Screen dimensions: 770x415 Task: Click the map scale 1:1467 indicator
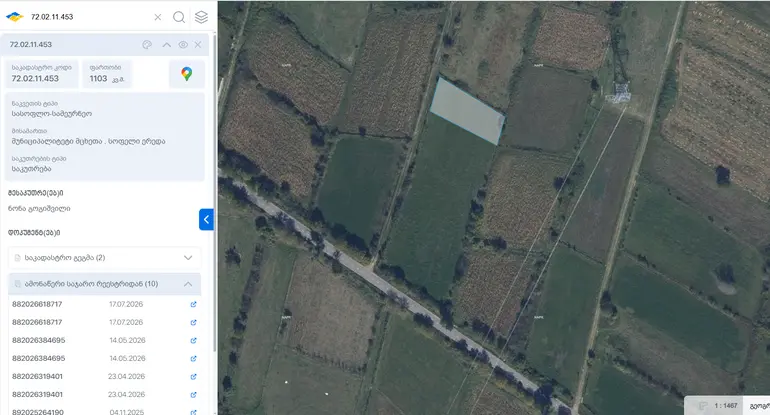(725, 406)
